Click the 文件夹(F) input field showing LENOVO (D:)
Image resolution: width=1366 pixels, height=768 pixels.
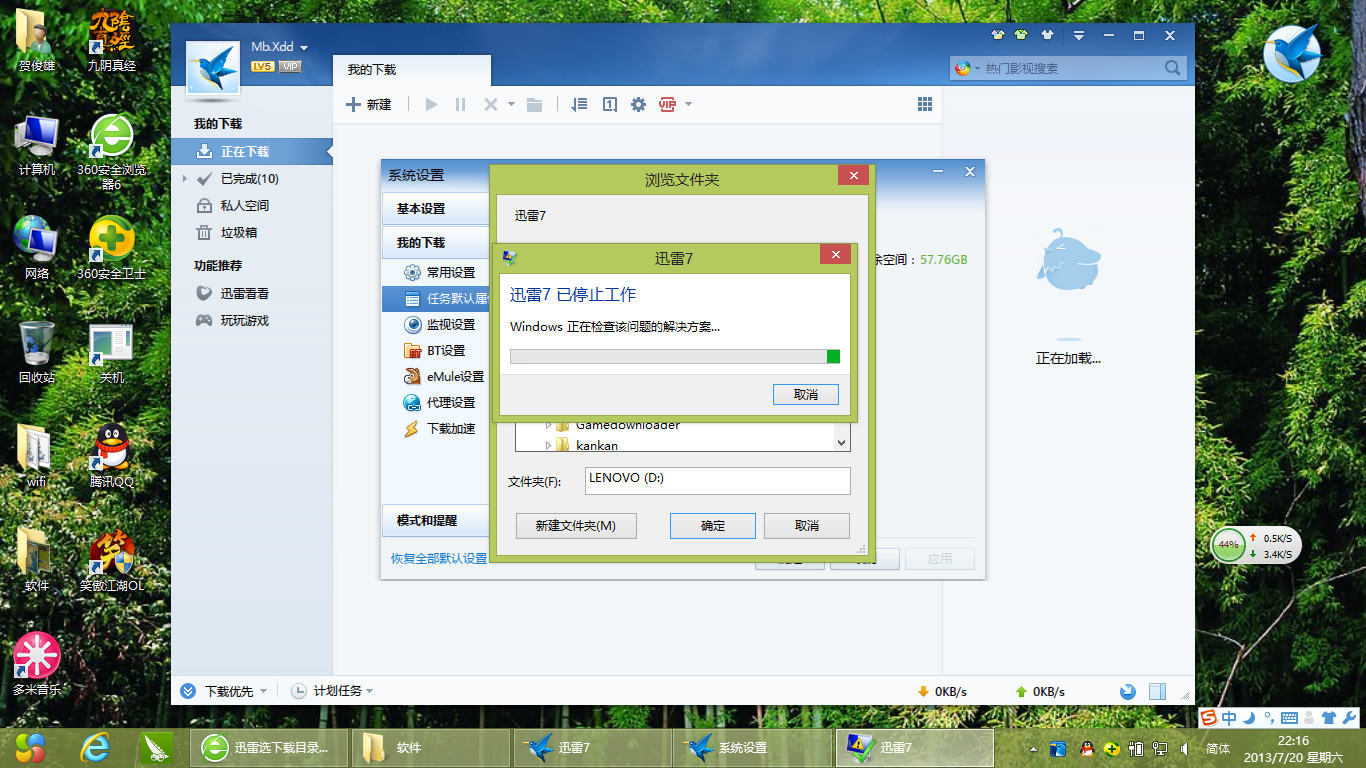[717, 480]
